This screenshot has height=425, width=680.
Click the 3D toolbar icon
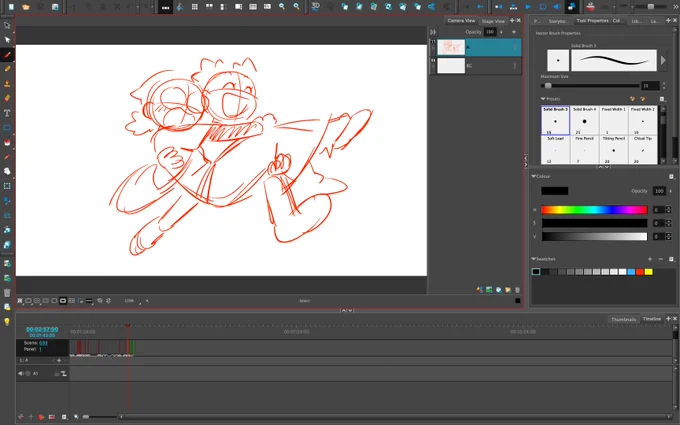pos(316,6)
